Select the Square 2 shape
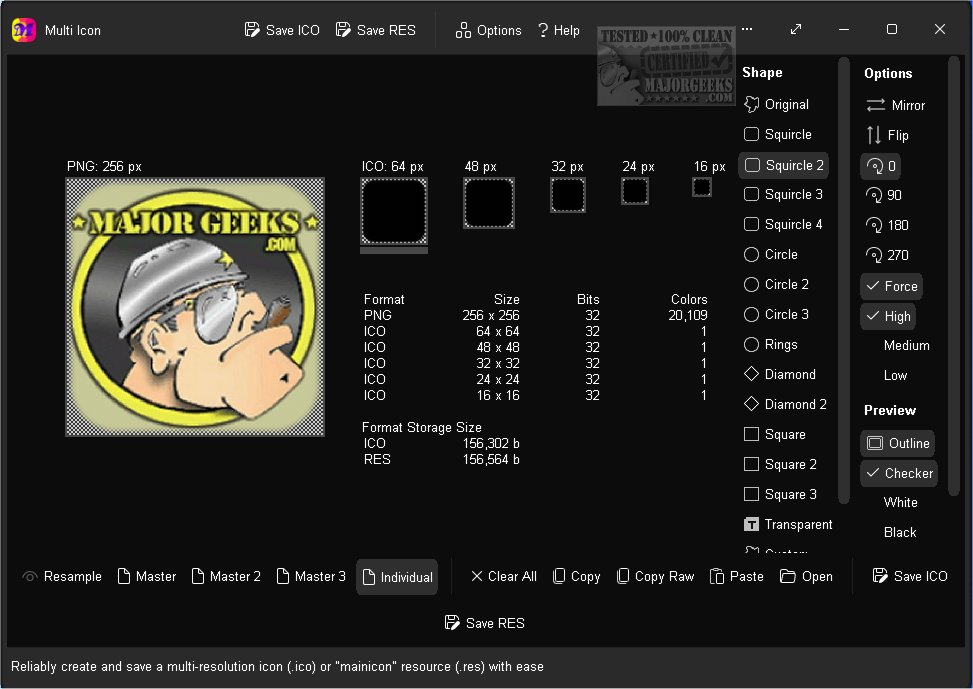This screenshot has width=973, height=689. (780, 464)
